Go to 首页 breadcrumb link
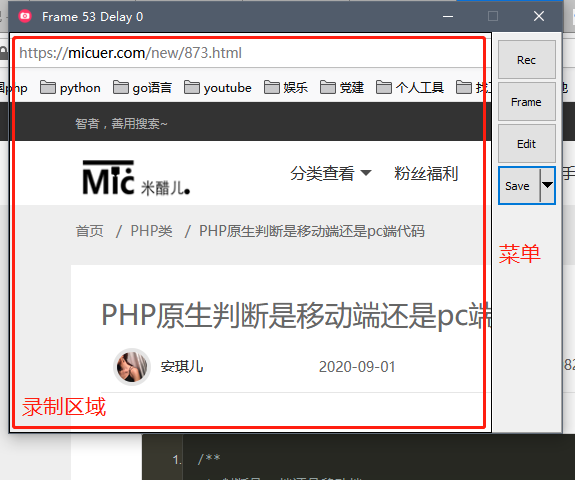The image size is (575, 480). click(89, 231)
